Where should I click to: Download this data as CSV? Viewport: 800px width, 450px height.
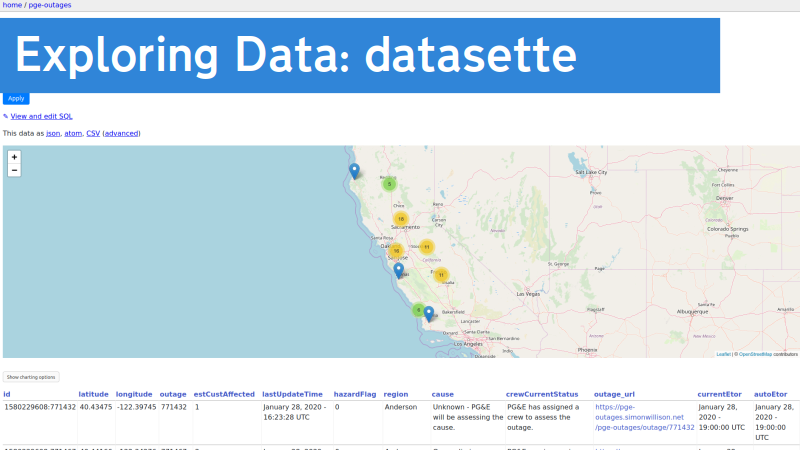[x=93, y=133]
